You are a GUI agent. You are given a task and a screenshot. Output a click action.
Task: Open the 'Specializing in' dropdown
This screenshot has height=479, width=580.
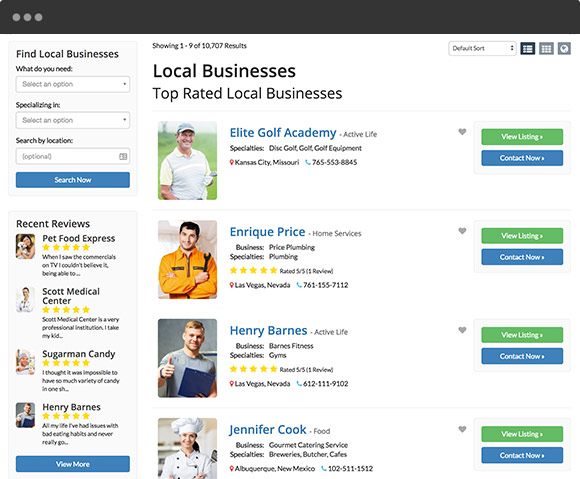pos(73,120)
